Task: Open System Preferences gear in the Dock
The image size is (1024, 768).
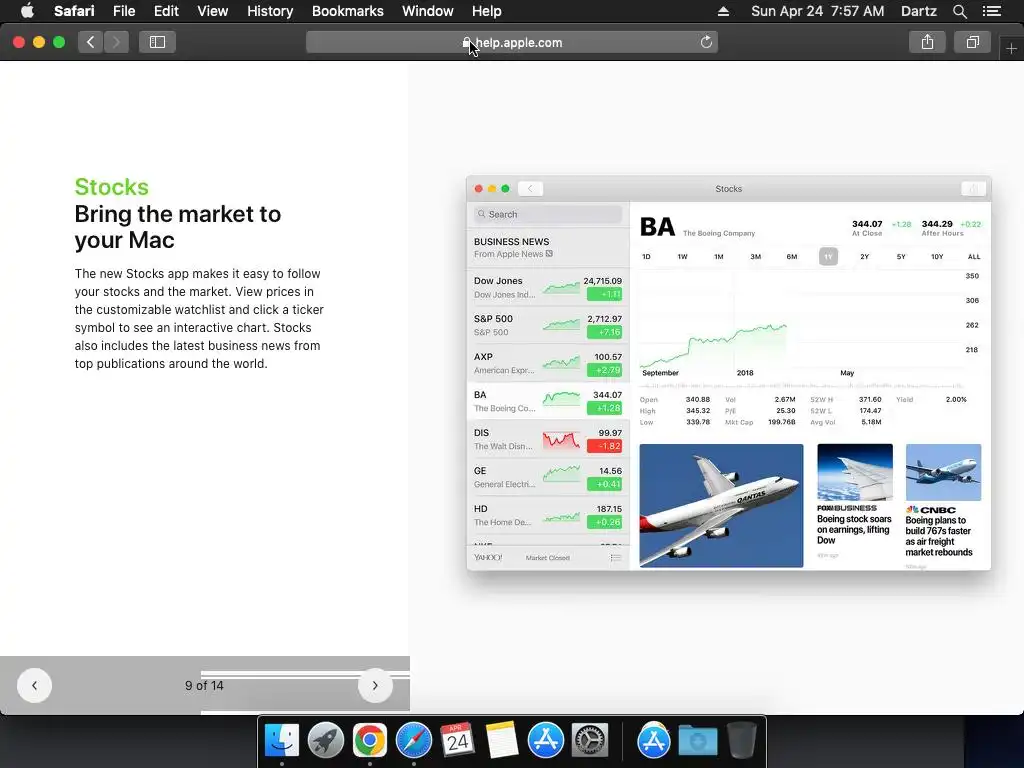Action: point(590,741)
